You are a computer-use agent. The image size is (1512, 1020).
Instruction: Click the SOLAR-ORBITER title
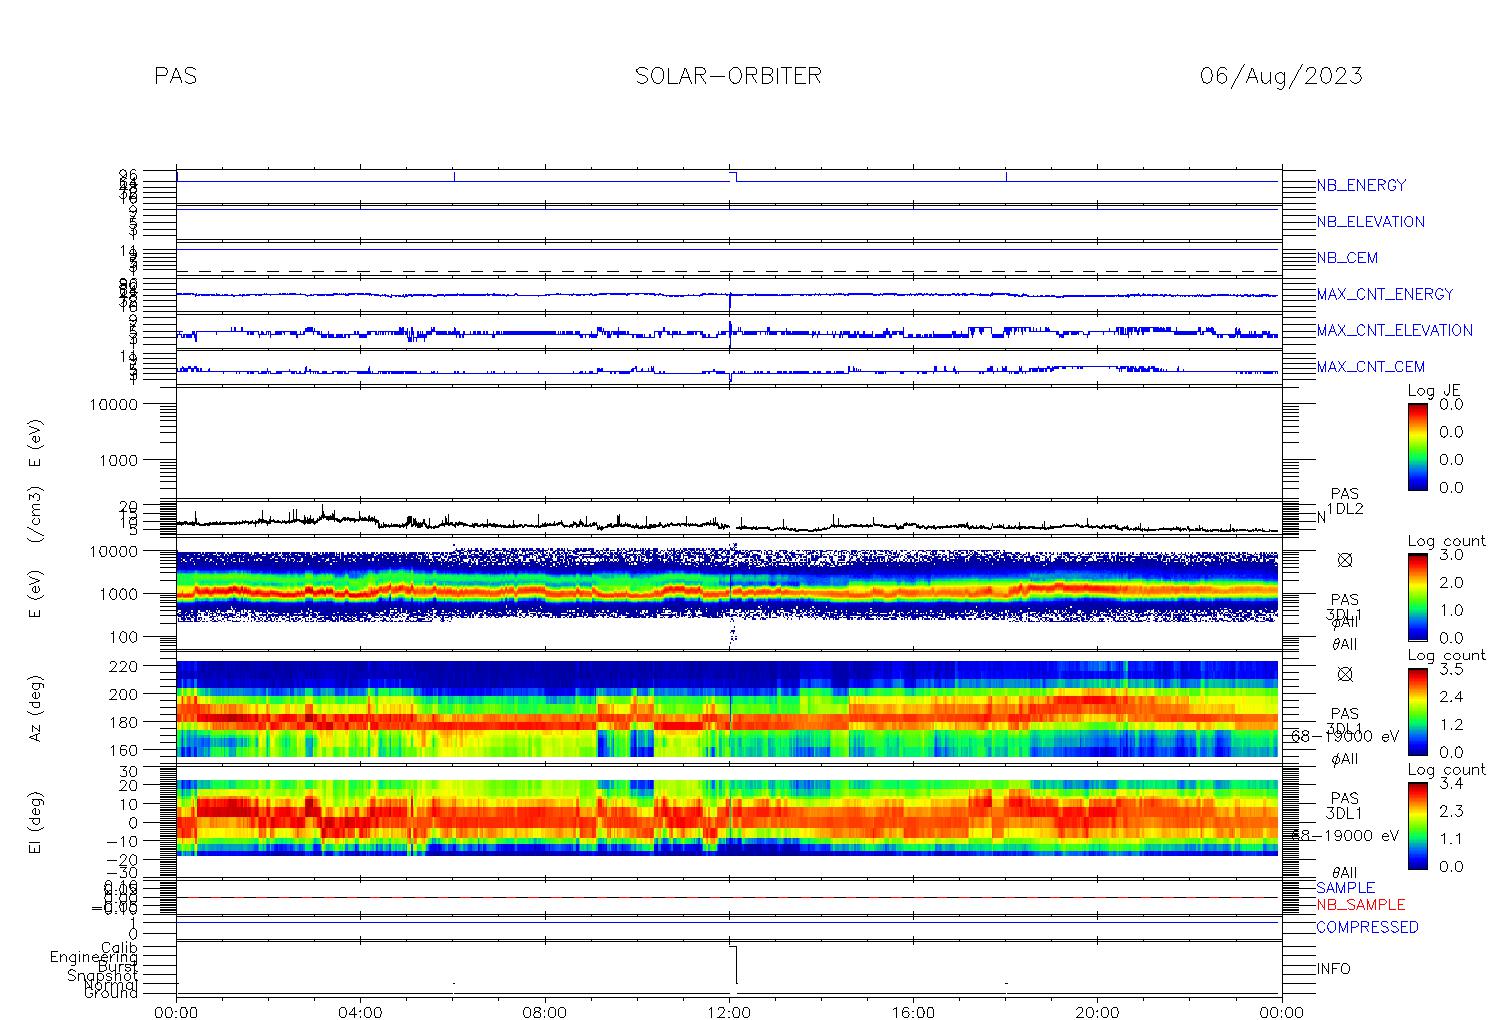tap(728, 76)
